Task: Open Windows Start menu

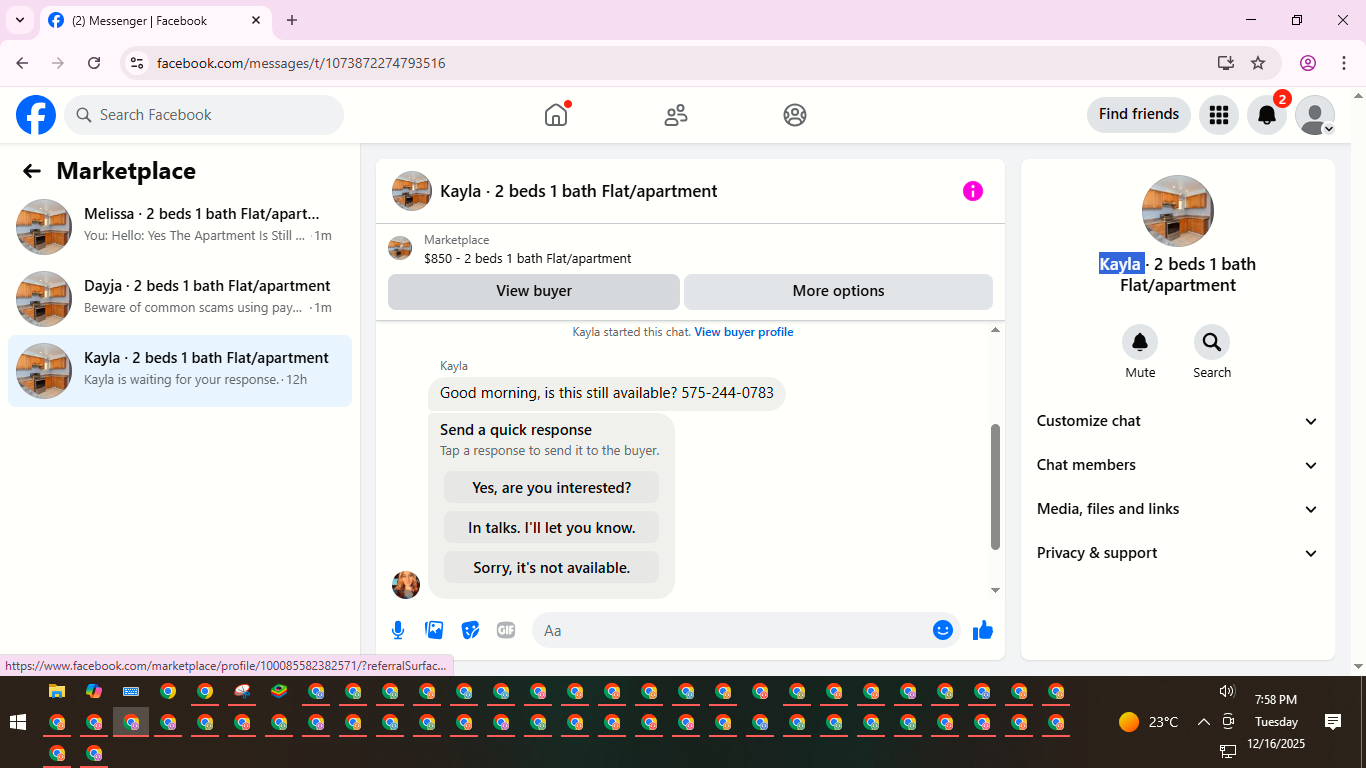Action: click(x=17, y=722)
